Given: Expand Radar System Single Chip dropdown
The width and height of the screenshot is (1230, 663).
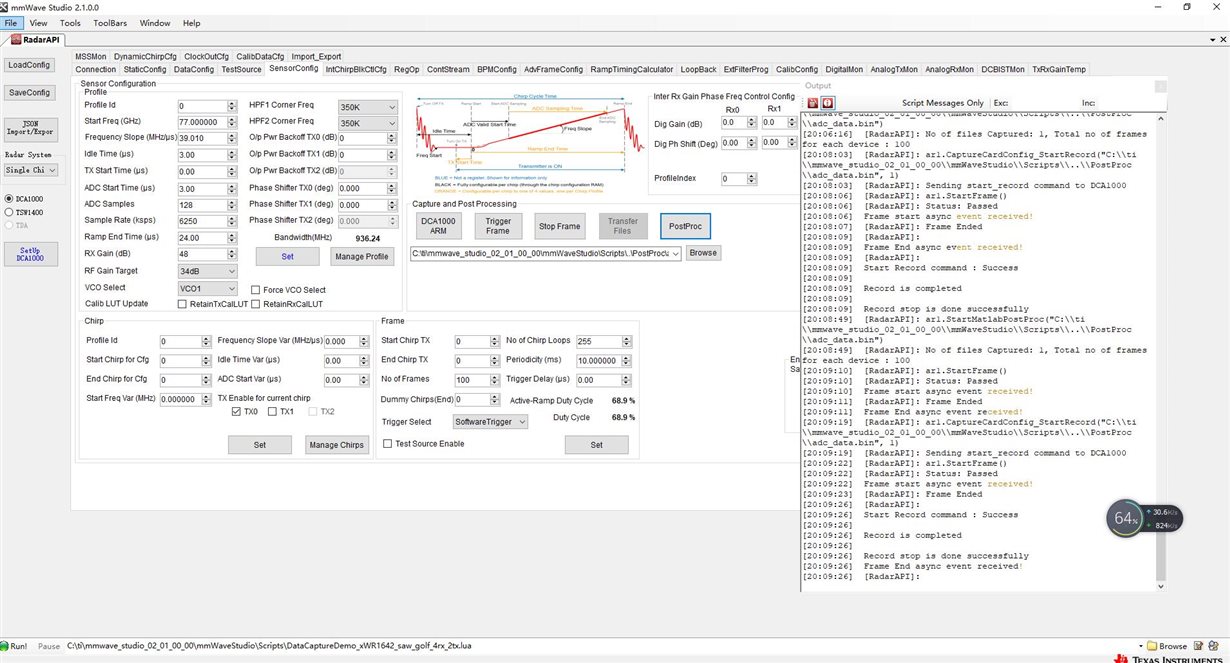Looking at the screenshot, I should pyautogui.click(x=31, y=171).
